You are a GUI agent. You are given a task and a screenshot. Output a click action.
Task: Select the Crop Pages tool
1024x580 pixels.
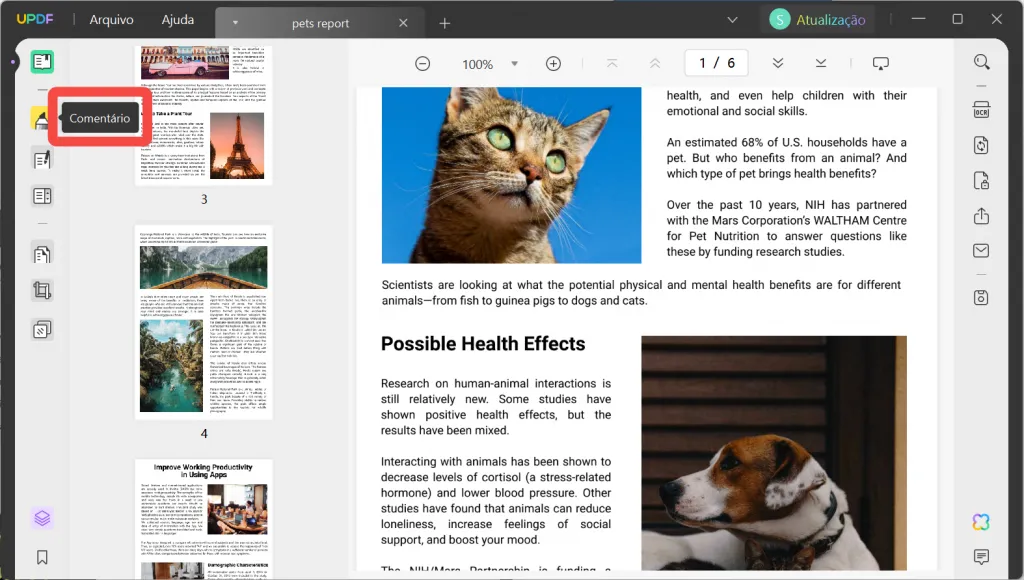42,290
